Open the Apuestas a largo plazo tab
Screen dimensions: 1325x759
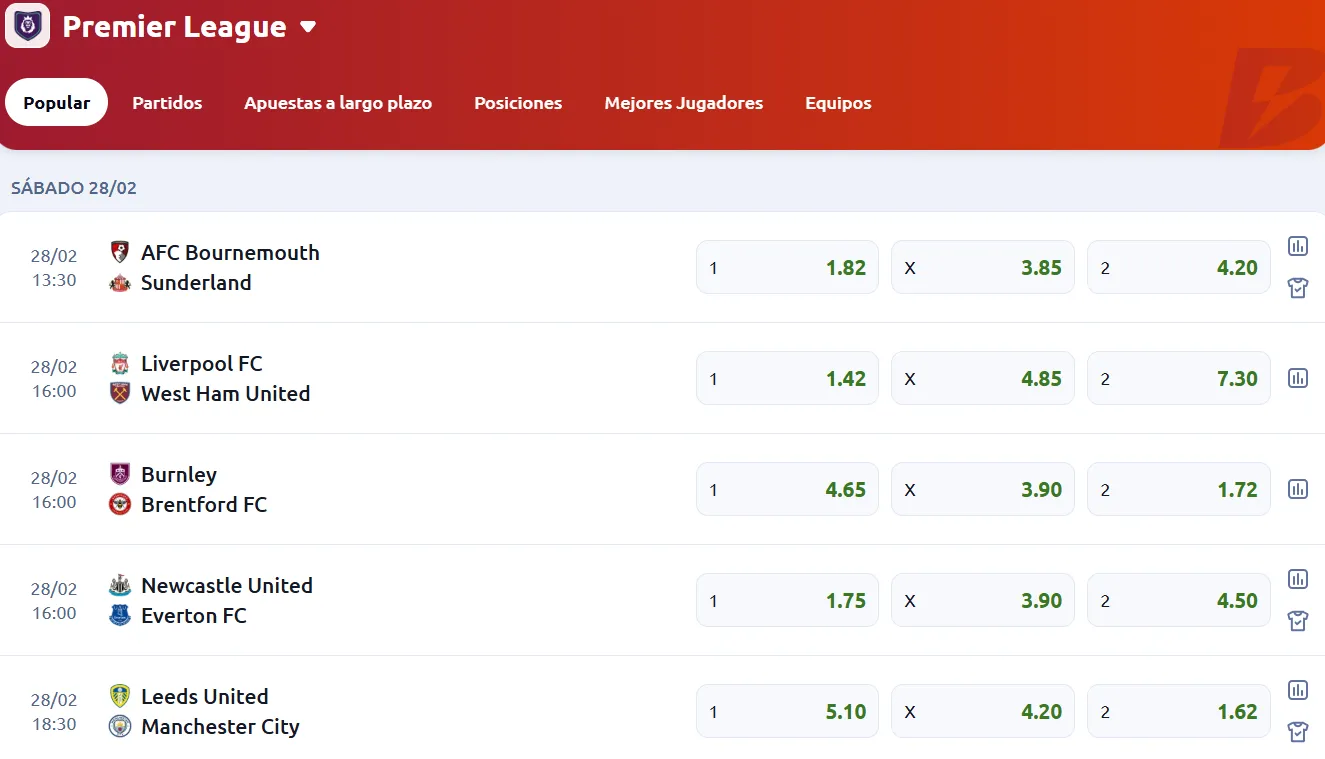(338, 103)
